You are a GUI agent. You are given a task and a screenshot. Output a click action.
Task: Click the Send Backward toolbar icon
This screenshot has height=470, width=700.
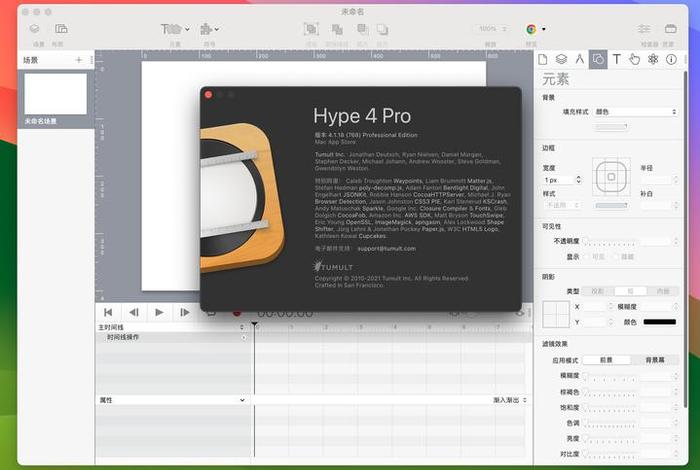382,29
